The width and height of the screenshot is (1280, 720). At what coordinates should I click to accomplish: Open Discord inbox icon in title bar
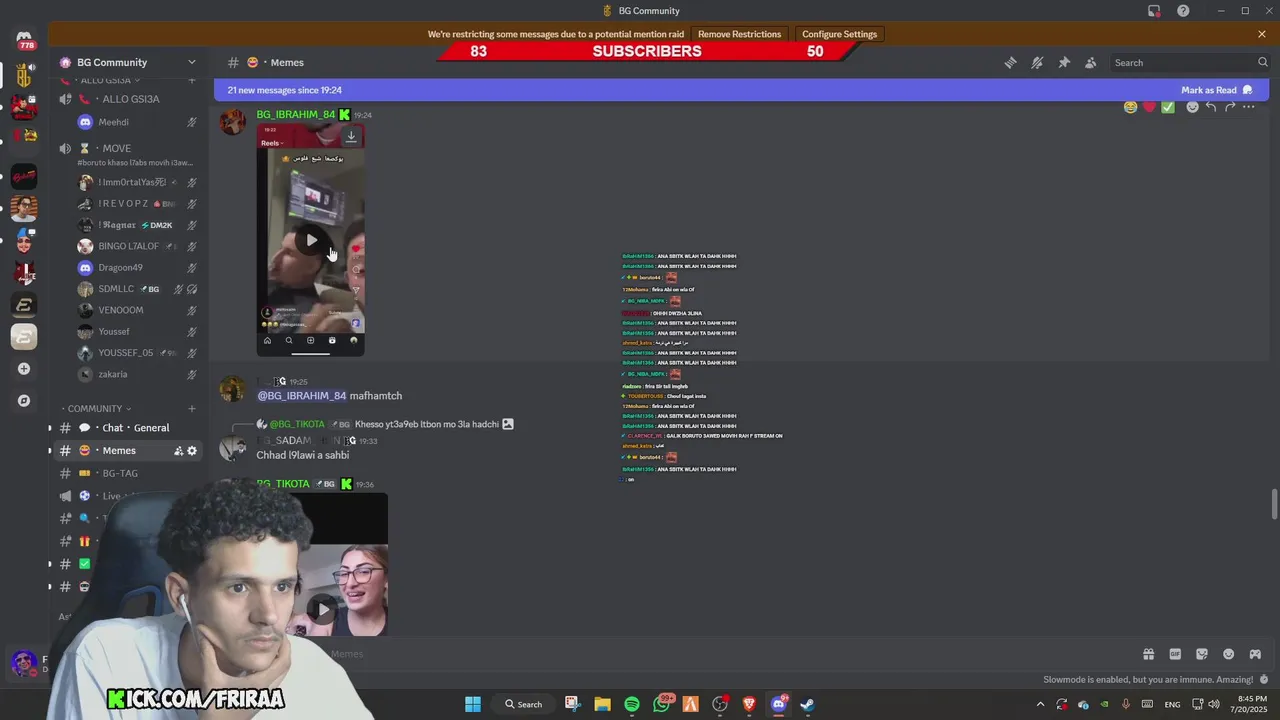tap(1154, 11)
